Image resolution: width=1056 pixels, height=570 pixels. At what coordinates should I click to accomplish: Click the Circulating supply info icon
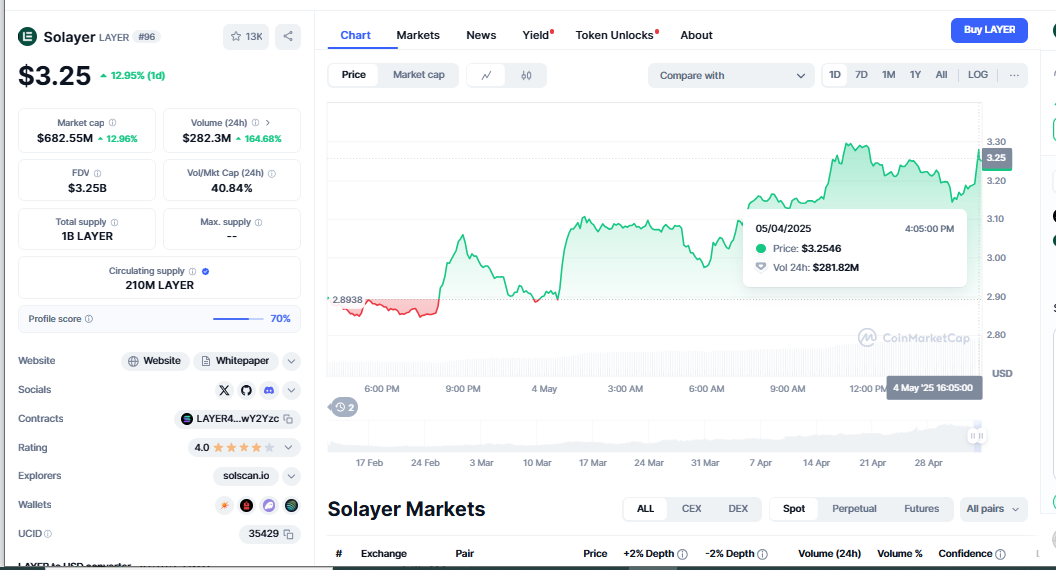(193, 272)
